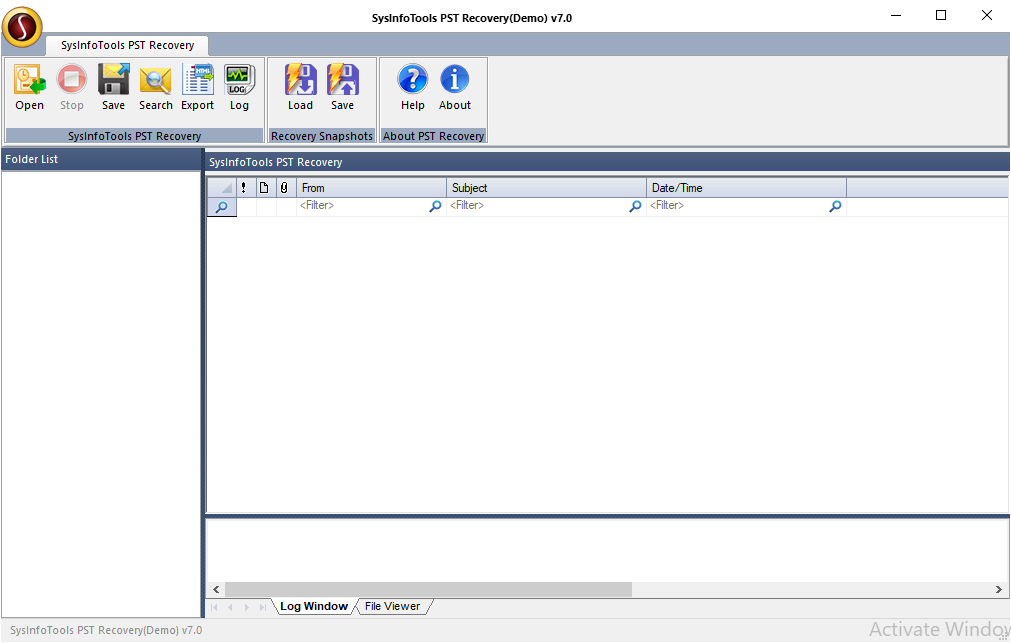
Task: Open a PST file with the Open icon
Action: [x=30, y=87]
